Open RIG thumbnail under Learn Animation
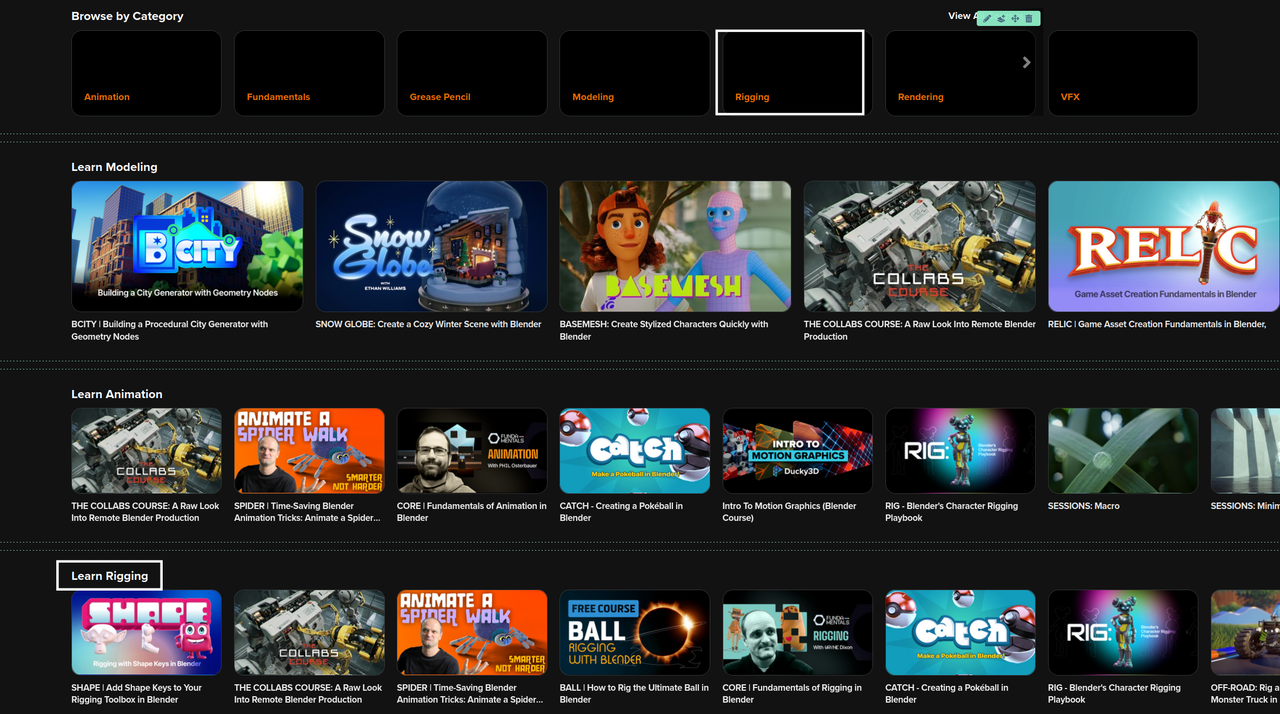This screenshot has height=714, width=1280. tap(960, 450)
